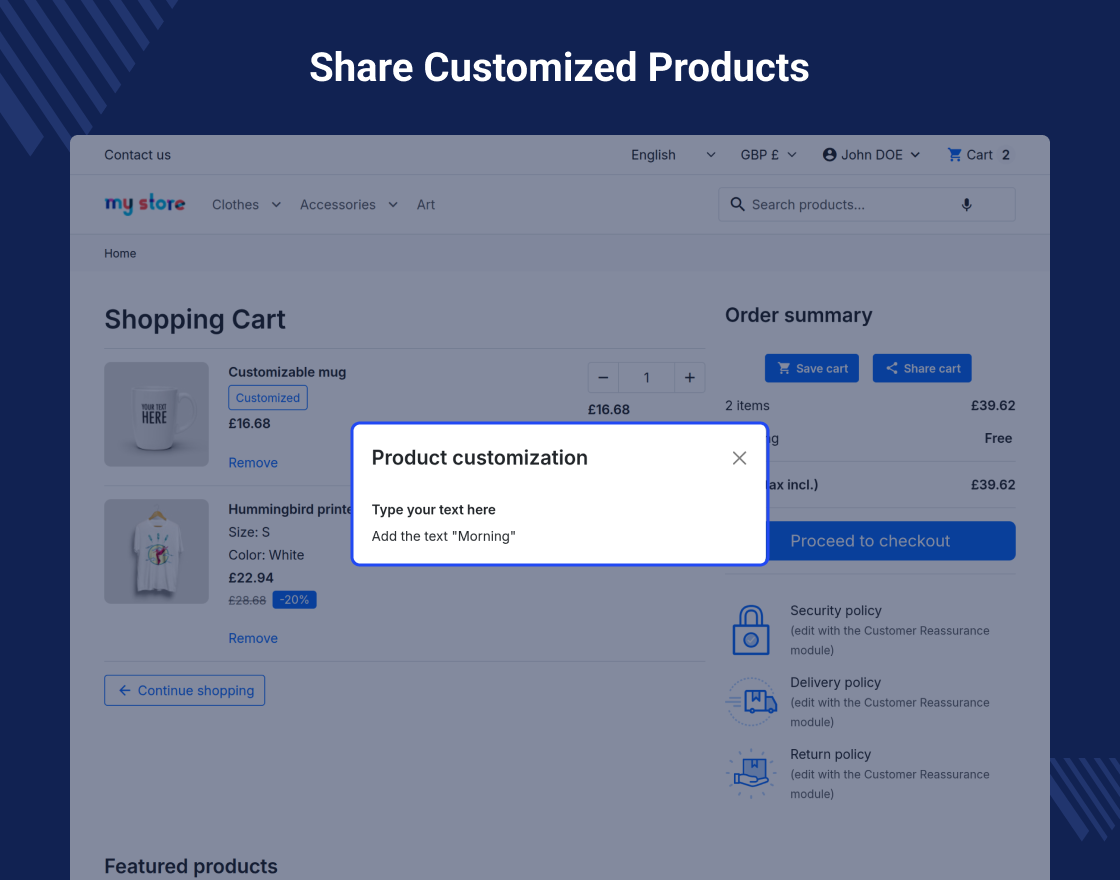Click the Contact us link

point(137,155)
